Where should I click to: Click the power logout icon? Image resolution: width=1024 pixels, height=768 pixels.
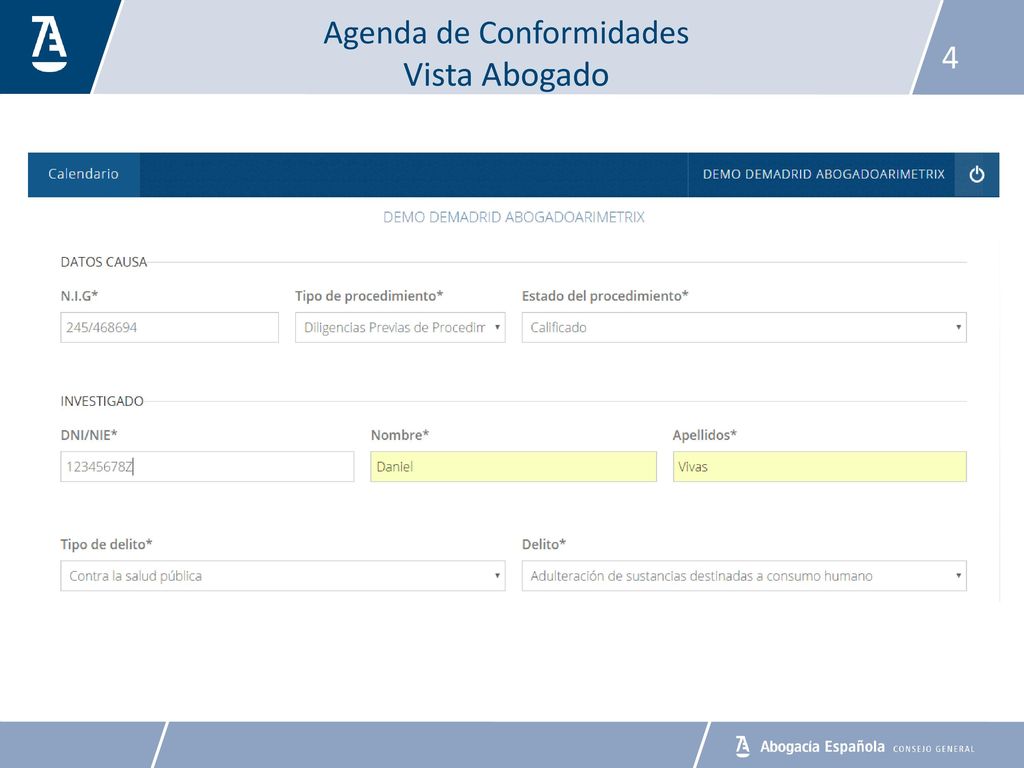[976, 174]
